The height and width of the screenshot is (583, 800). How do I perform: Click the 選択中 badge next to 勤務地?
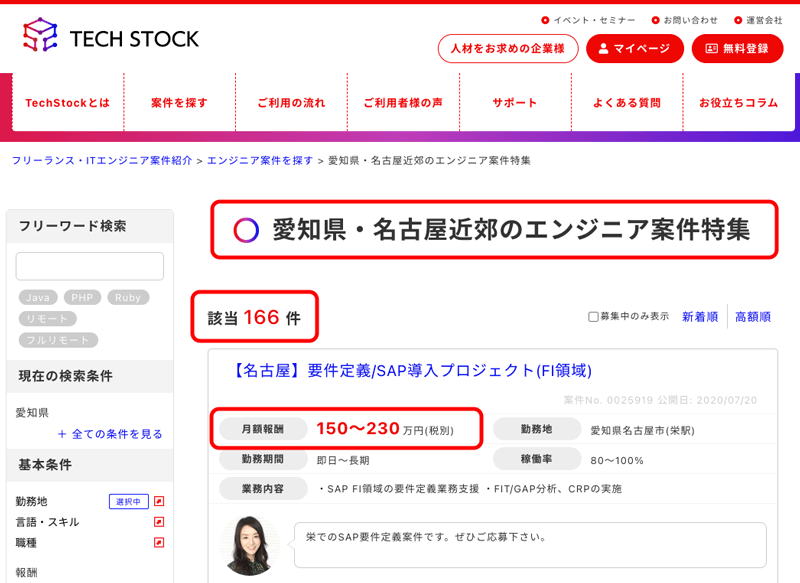pyautogui.click(x=129, y=500)
